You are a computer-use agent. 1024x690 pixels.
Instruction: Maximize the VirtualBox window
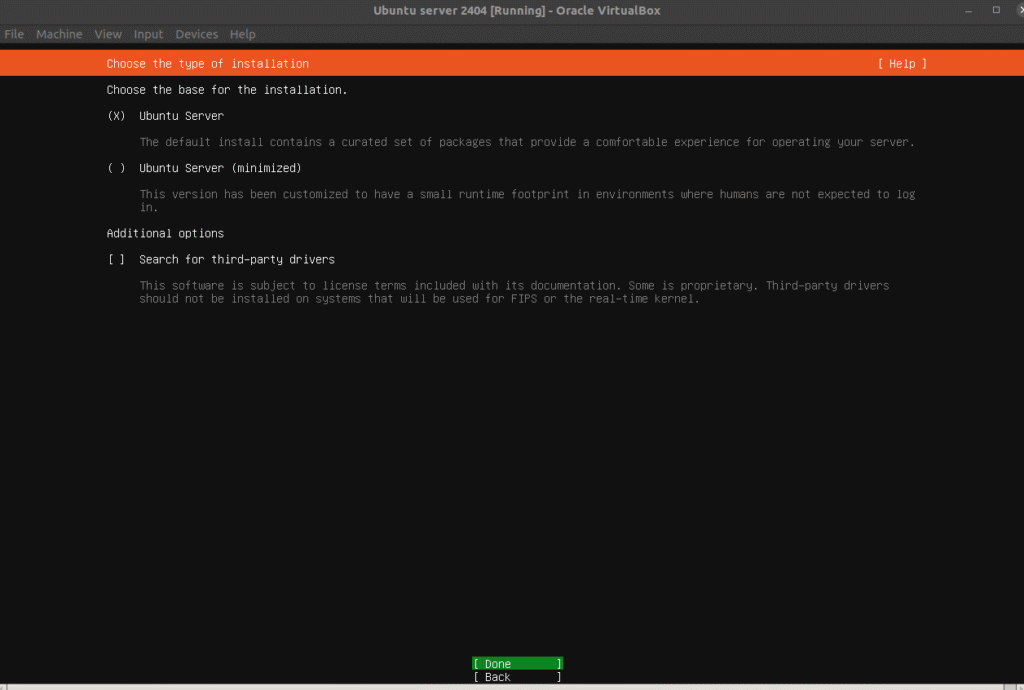(995, 10)
